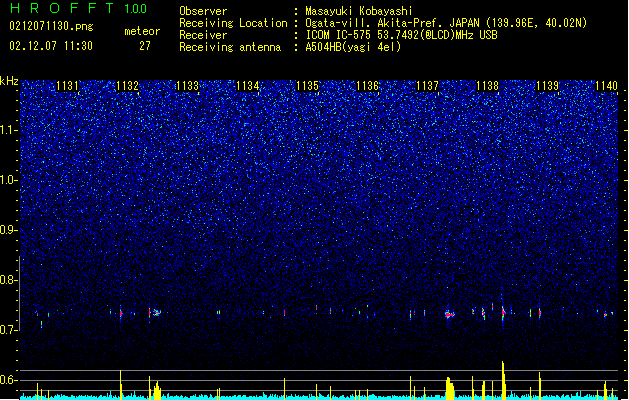The height and width of the screenshot is (400, 629).
Task: Click the bright meteor echo blob after 1137
Action: point(450,315)
